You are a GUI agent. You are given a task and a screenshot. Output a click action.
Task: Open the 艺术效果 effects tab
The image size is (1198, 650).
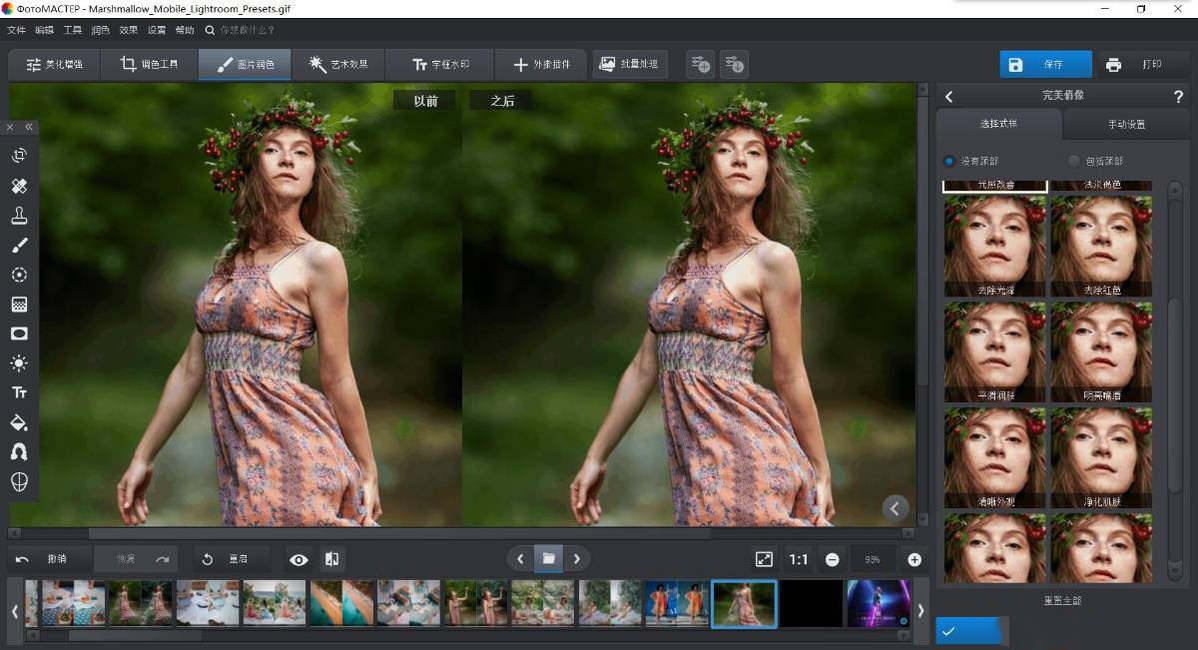click(x=338, y=64)
